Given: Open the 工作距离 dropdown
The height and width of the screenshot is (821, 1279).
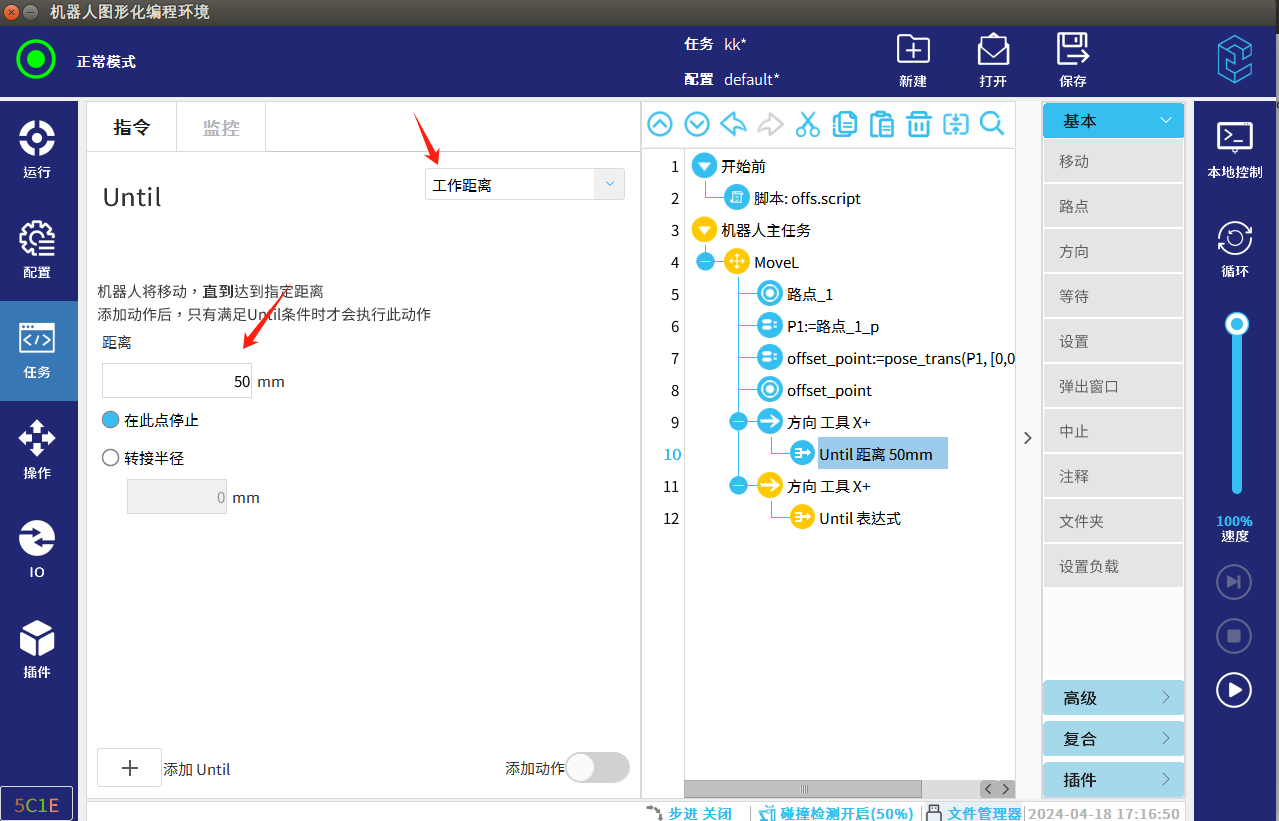Looking at the screenshot, I should [524, 185].
